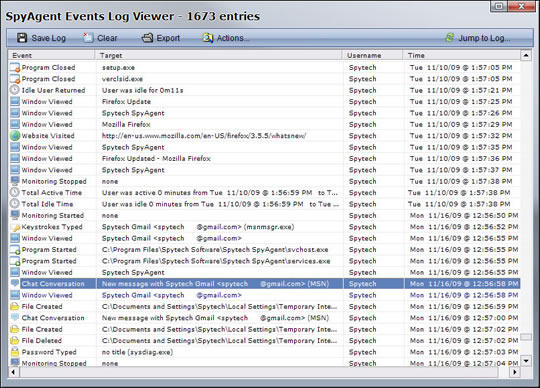
Task: Open the Actions menu
Action: point(226,38)
